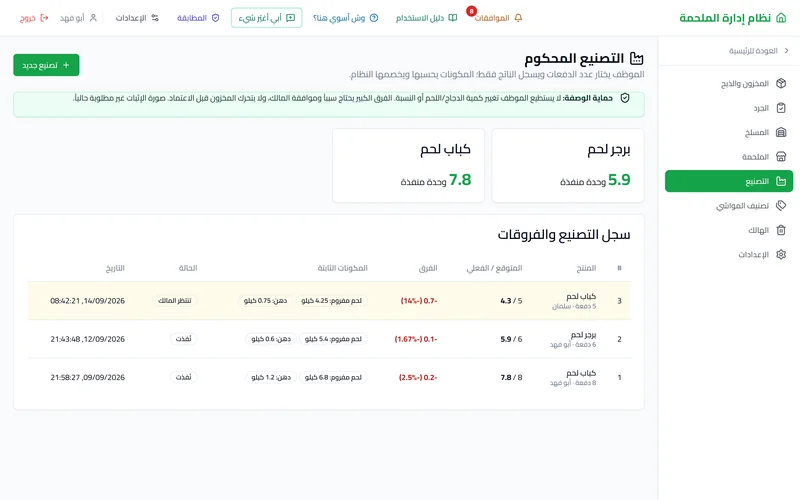Click نُفذت status badge in برجر لحم row
Screen dimensions: 800x500
[183, 339]
